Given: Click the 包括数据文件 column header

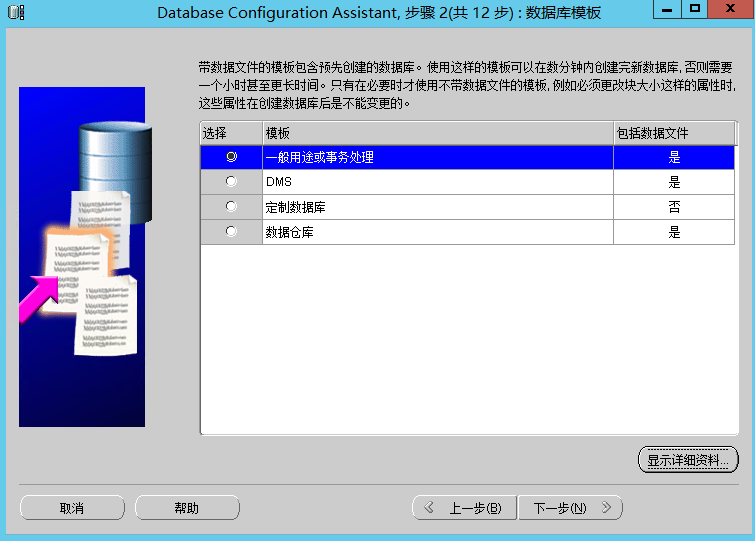Looking at the screenshot, I should (674, 133).
